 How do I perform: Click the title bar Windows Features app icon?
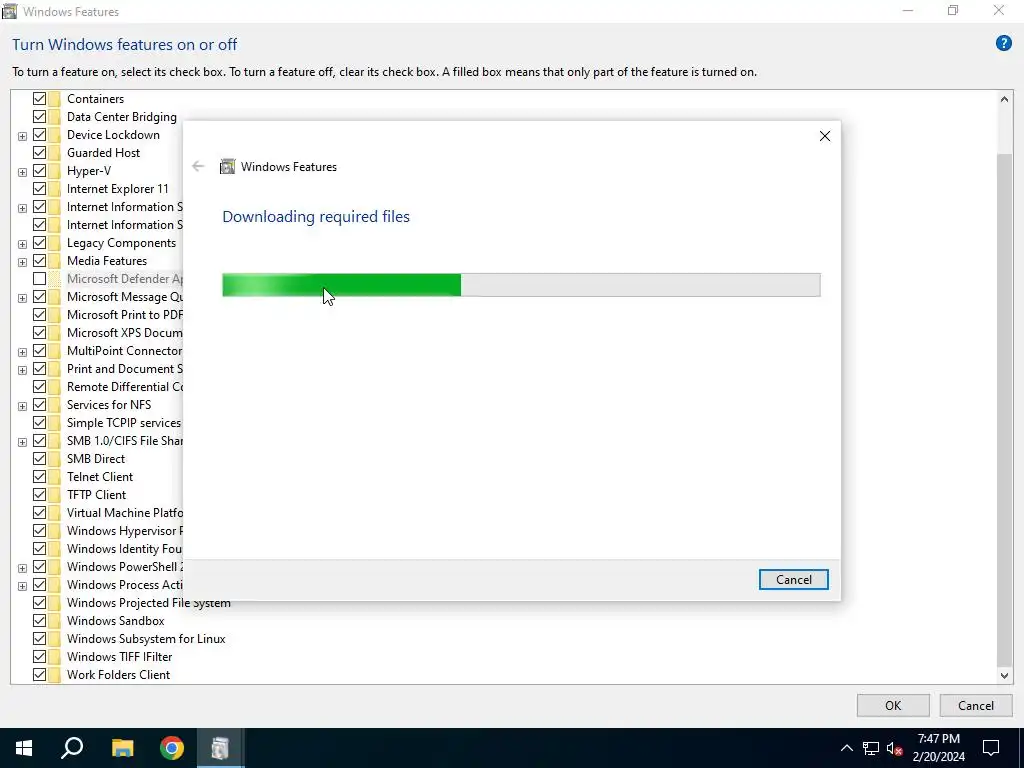[x=10, y=11]
